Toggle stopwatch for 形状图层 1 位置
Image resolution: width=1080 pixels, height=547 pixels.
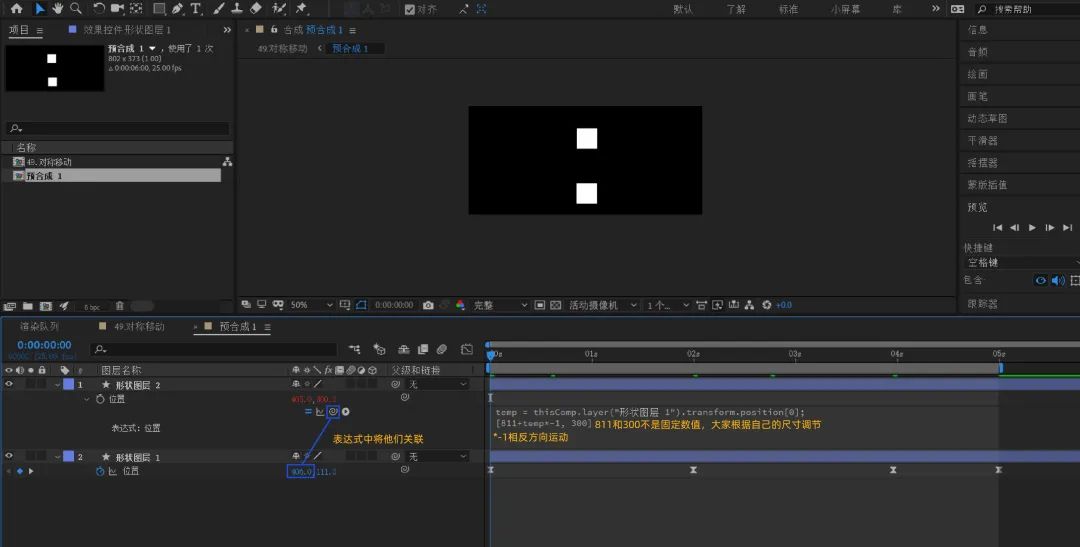click(x=100, y=471)
